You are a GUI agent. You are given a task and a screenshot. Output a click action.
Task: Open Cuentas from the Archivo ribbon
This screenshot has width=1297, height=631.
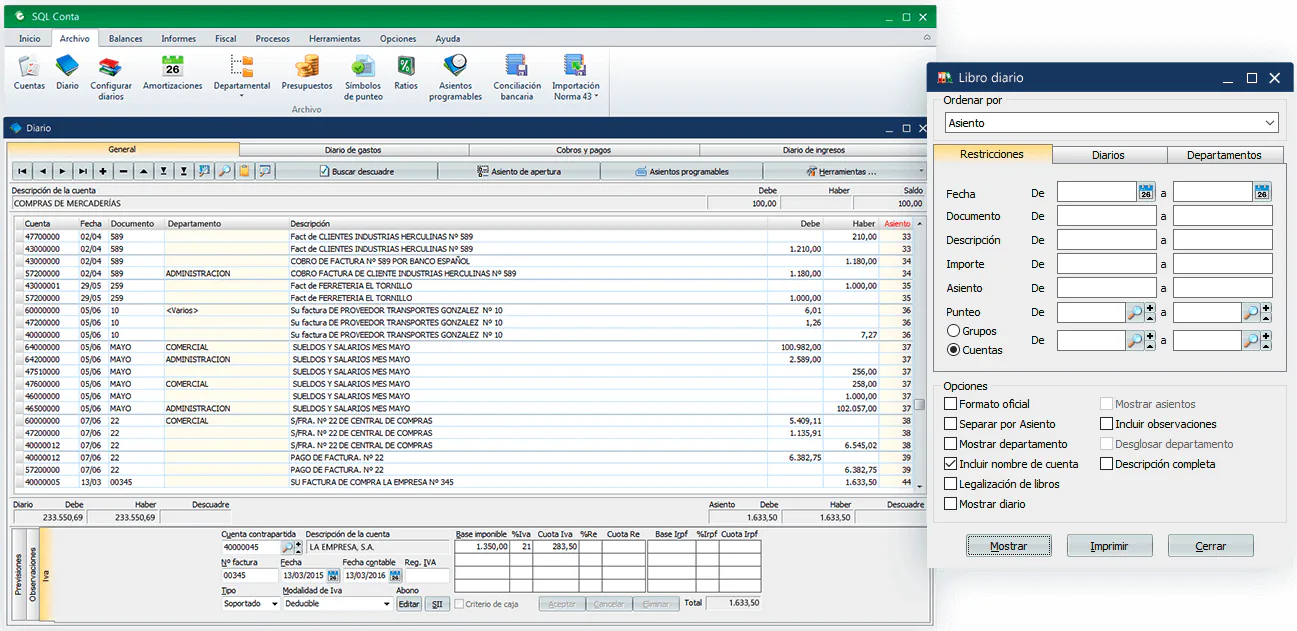click(29, 73)
